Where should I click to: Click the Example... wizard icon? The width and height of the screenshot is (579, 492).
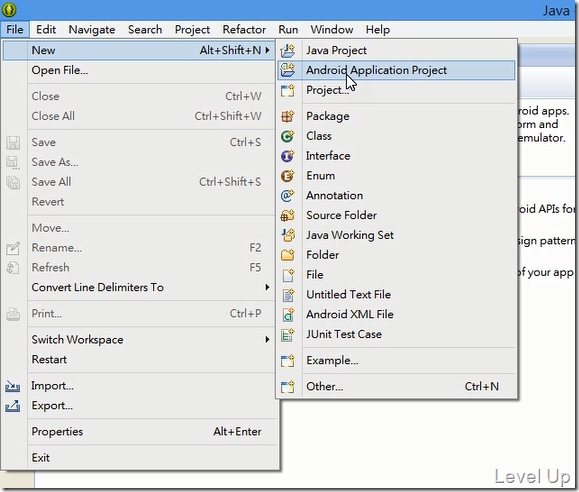(x=288, y=361)
